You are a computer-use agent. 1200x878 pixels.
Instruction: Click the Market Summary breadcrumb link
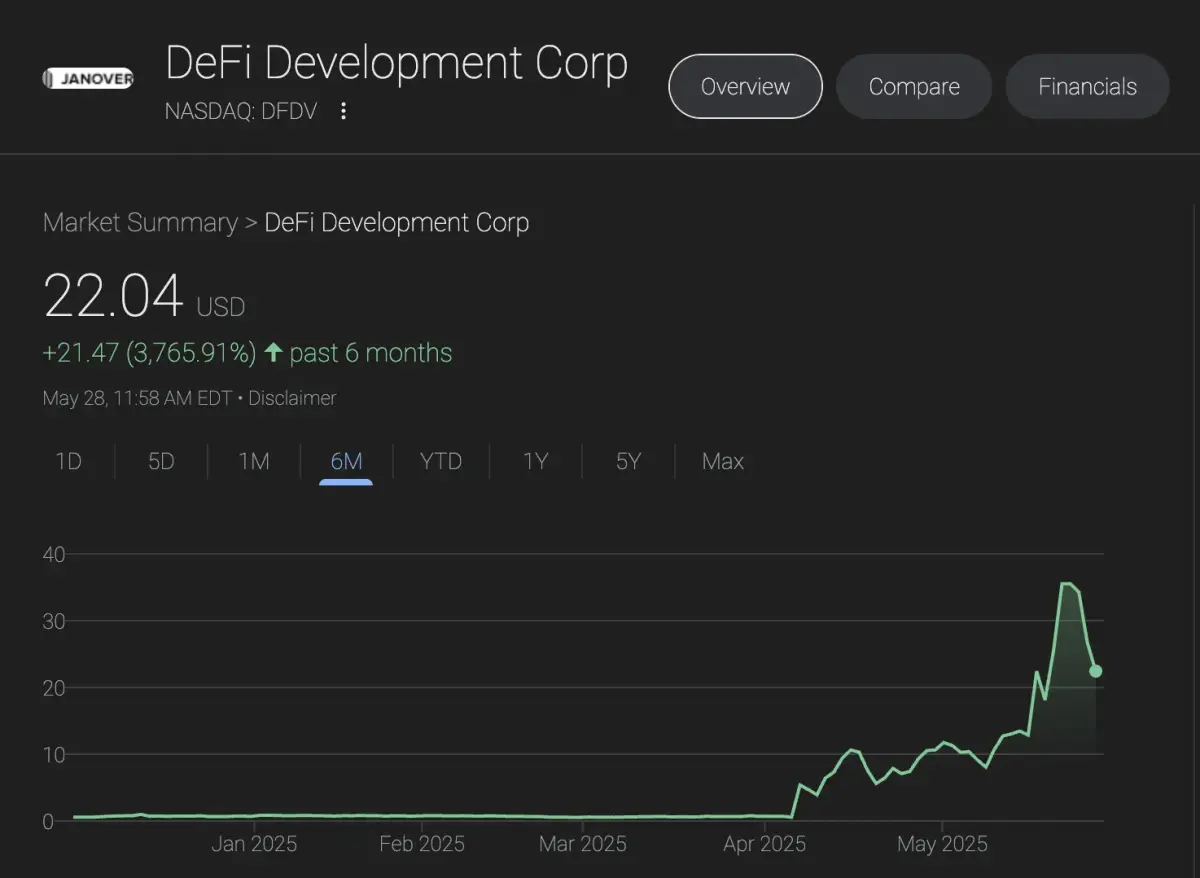point(140,222)
